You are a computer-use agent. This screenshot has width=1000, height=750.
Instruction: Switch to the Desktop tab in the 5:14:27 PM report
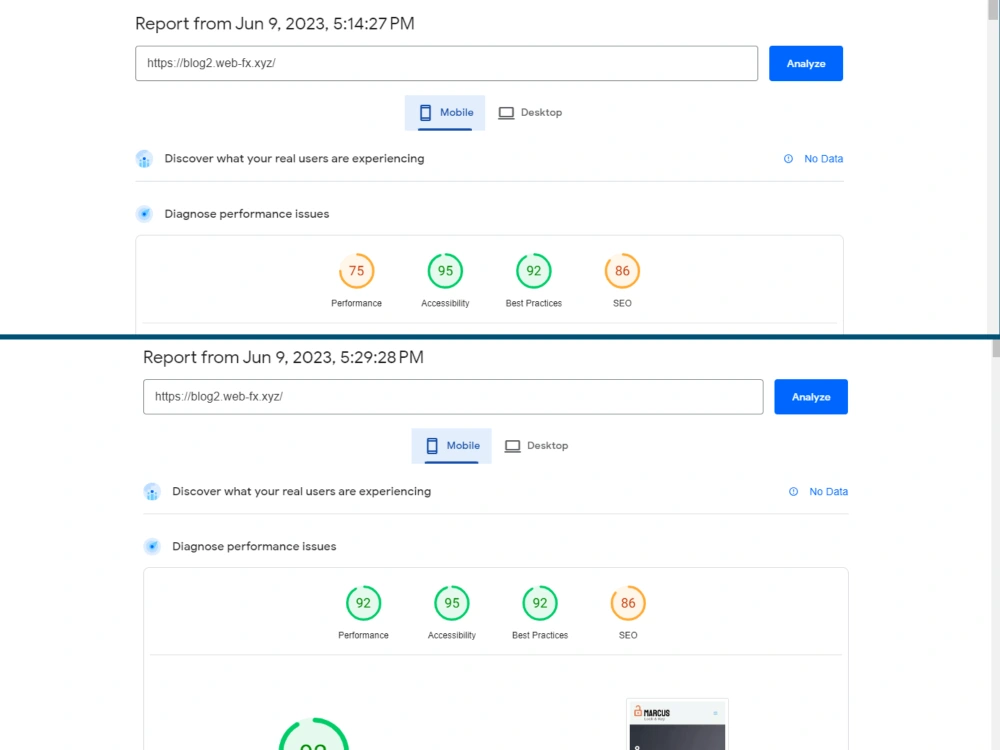click(x=530, y=113)
